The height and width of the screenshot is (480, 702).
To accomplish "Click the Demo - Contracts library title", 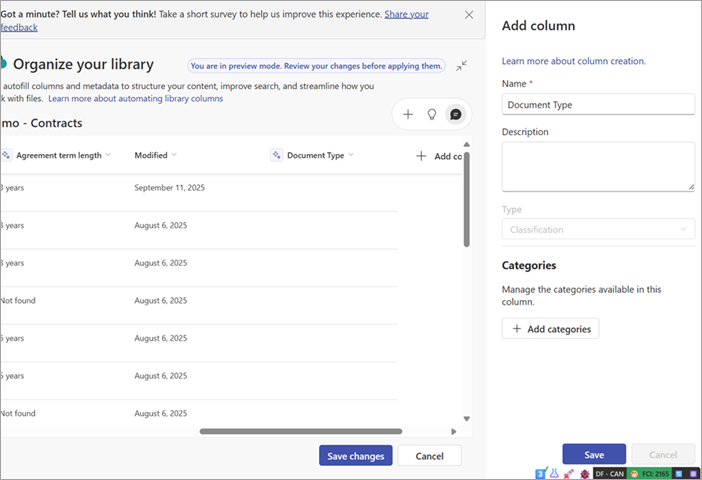I will click(x=42, y=123).
